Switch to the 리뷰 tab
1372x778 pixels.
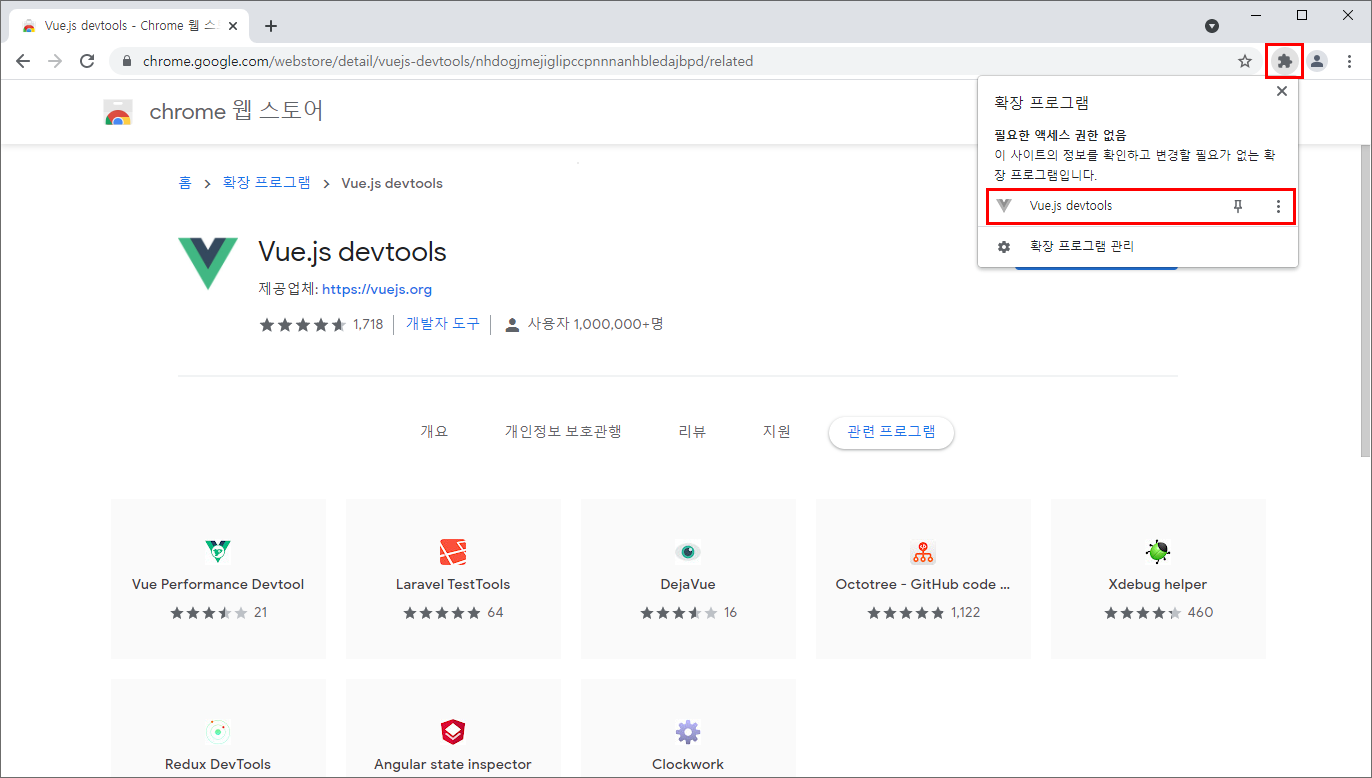(x=692, y=432)
